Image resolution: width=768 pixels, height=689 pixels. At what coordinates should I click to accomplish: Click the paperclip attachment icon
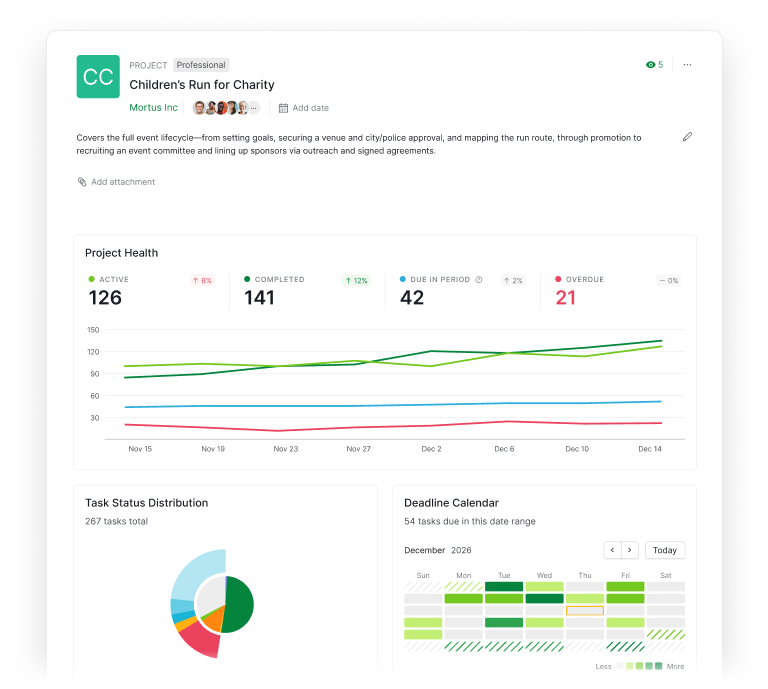point(82,182)
